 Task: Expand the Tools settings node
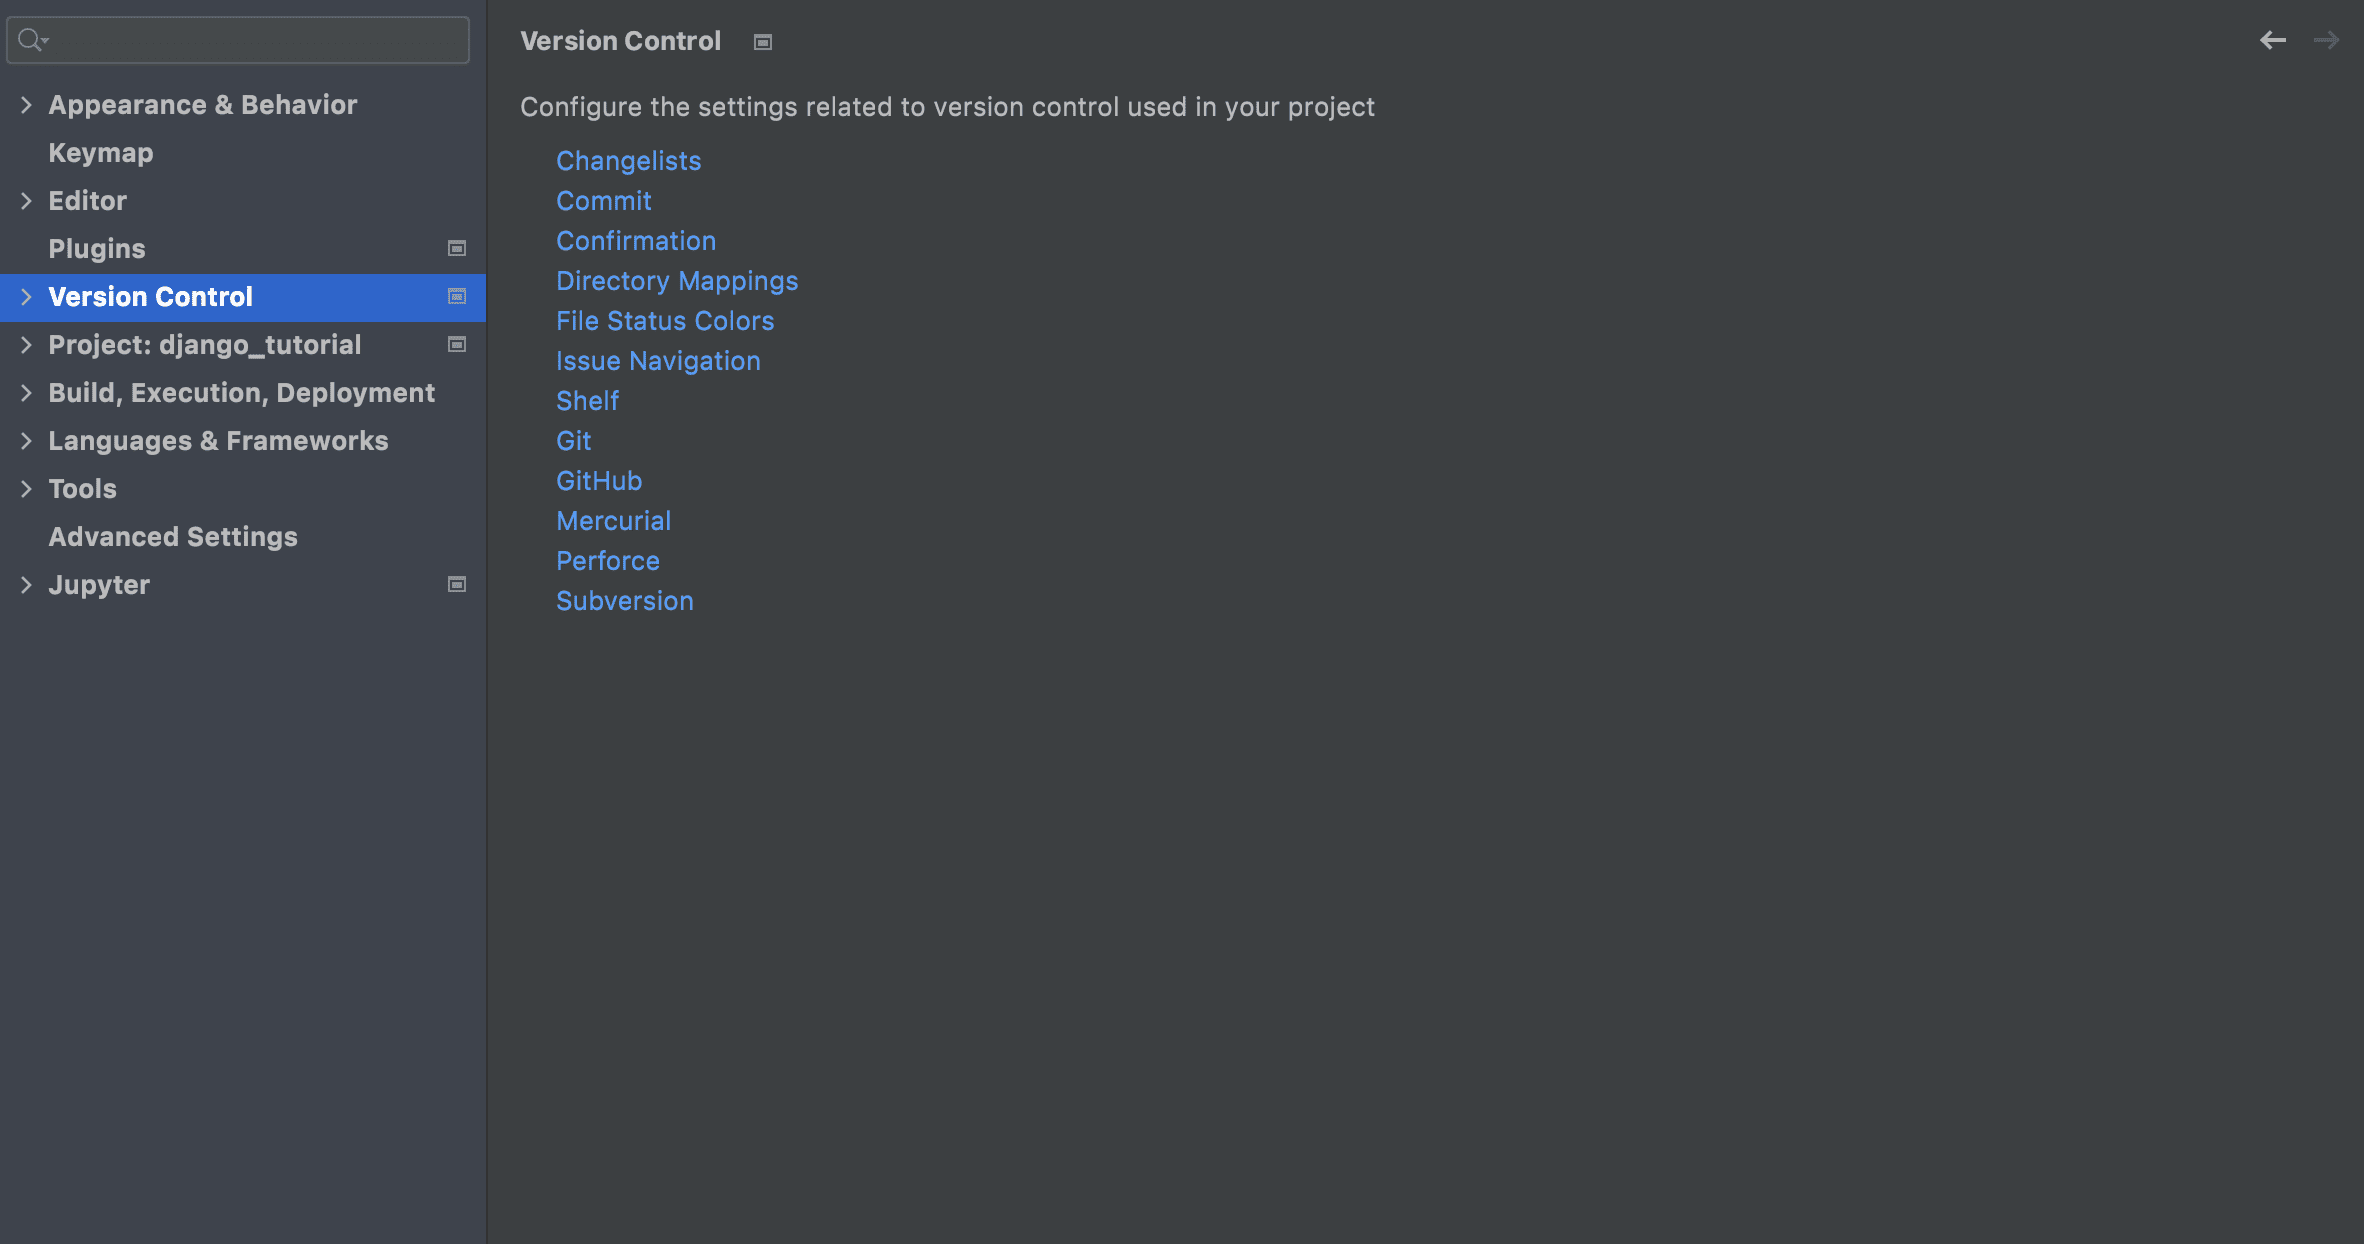(x=26, y=489)
